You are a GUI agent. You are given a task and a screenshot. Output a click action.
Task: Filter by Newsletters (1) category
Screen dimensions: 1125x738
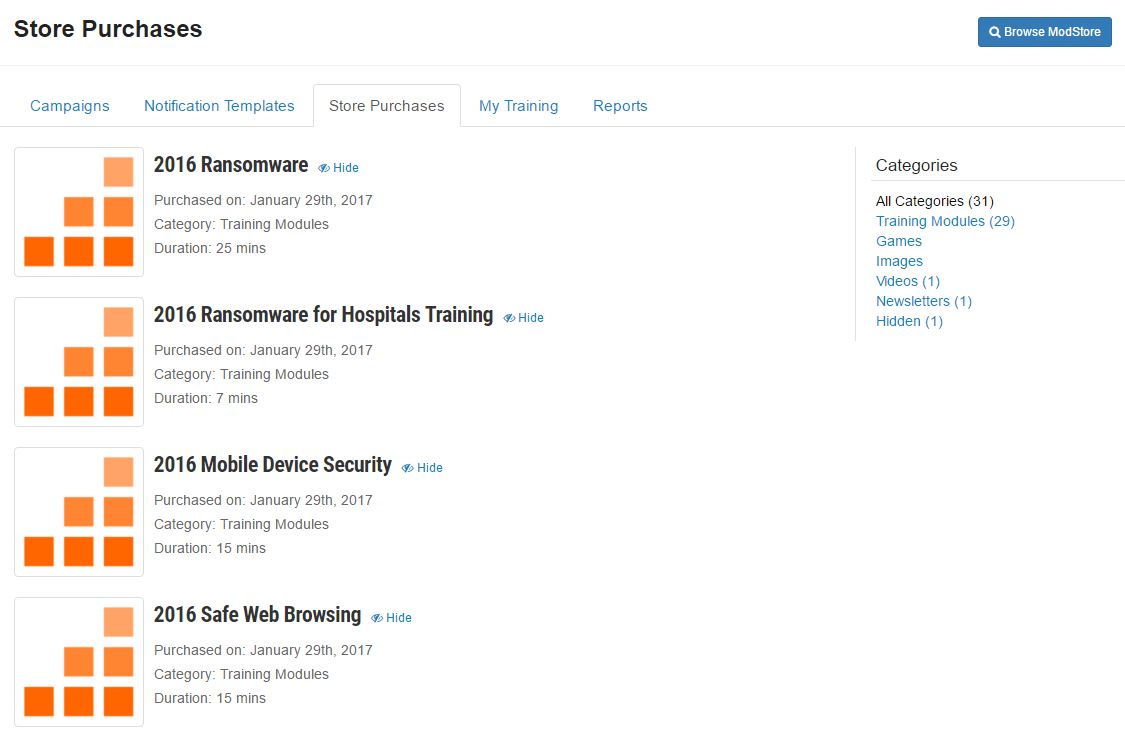[x=924, y=302]
